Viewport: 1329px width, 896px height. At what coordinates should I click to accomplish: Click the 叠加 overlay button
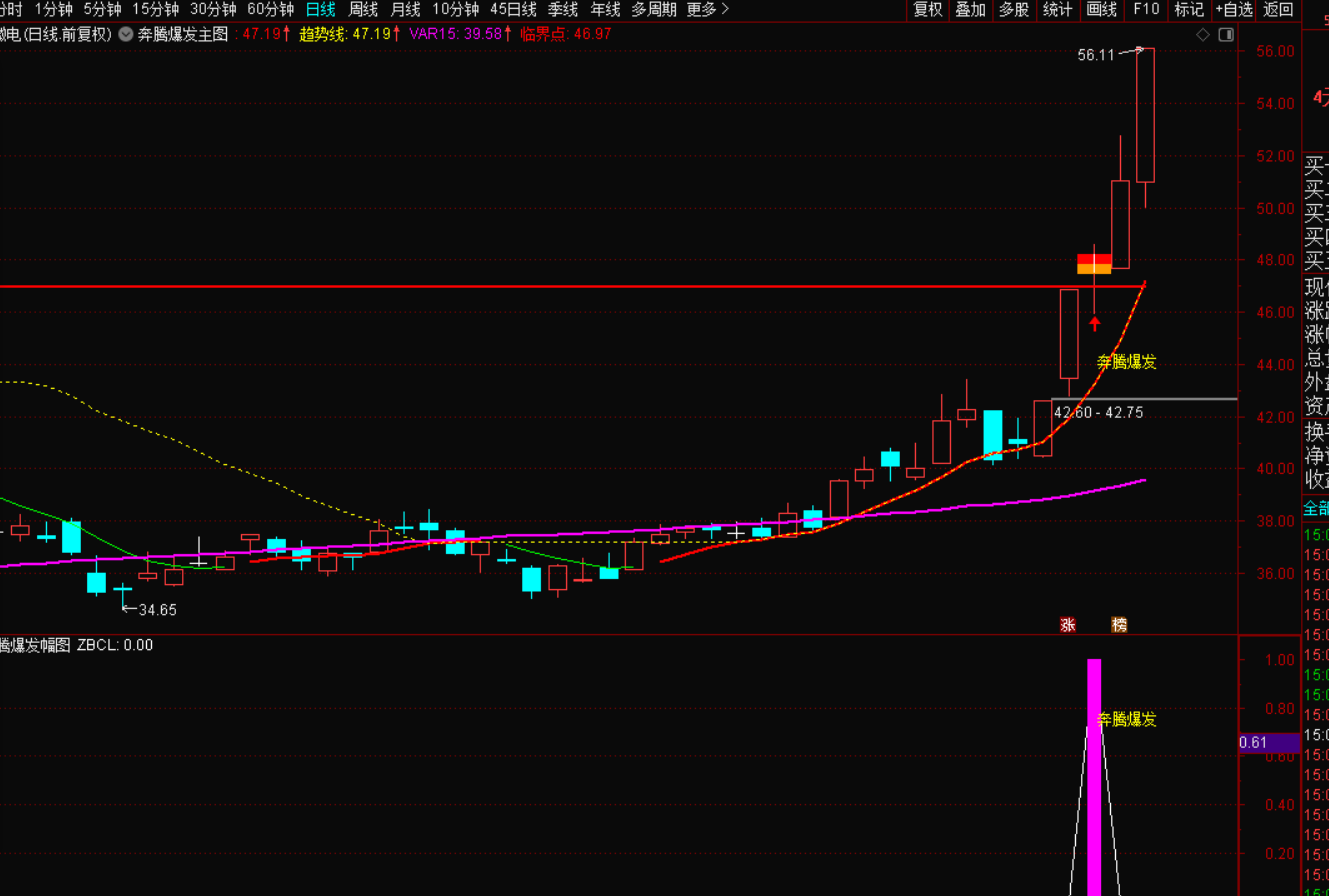point(970,10)
